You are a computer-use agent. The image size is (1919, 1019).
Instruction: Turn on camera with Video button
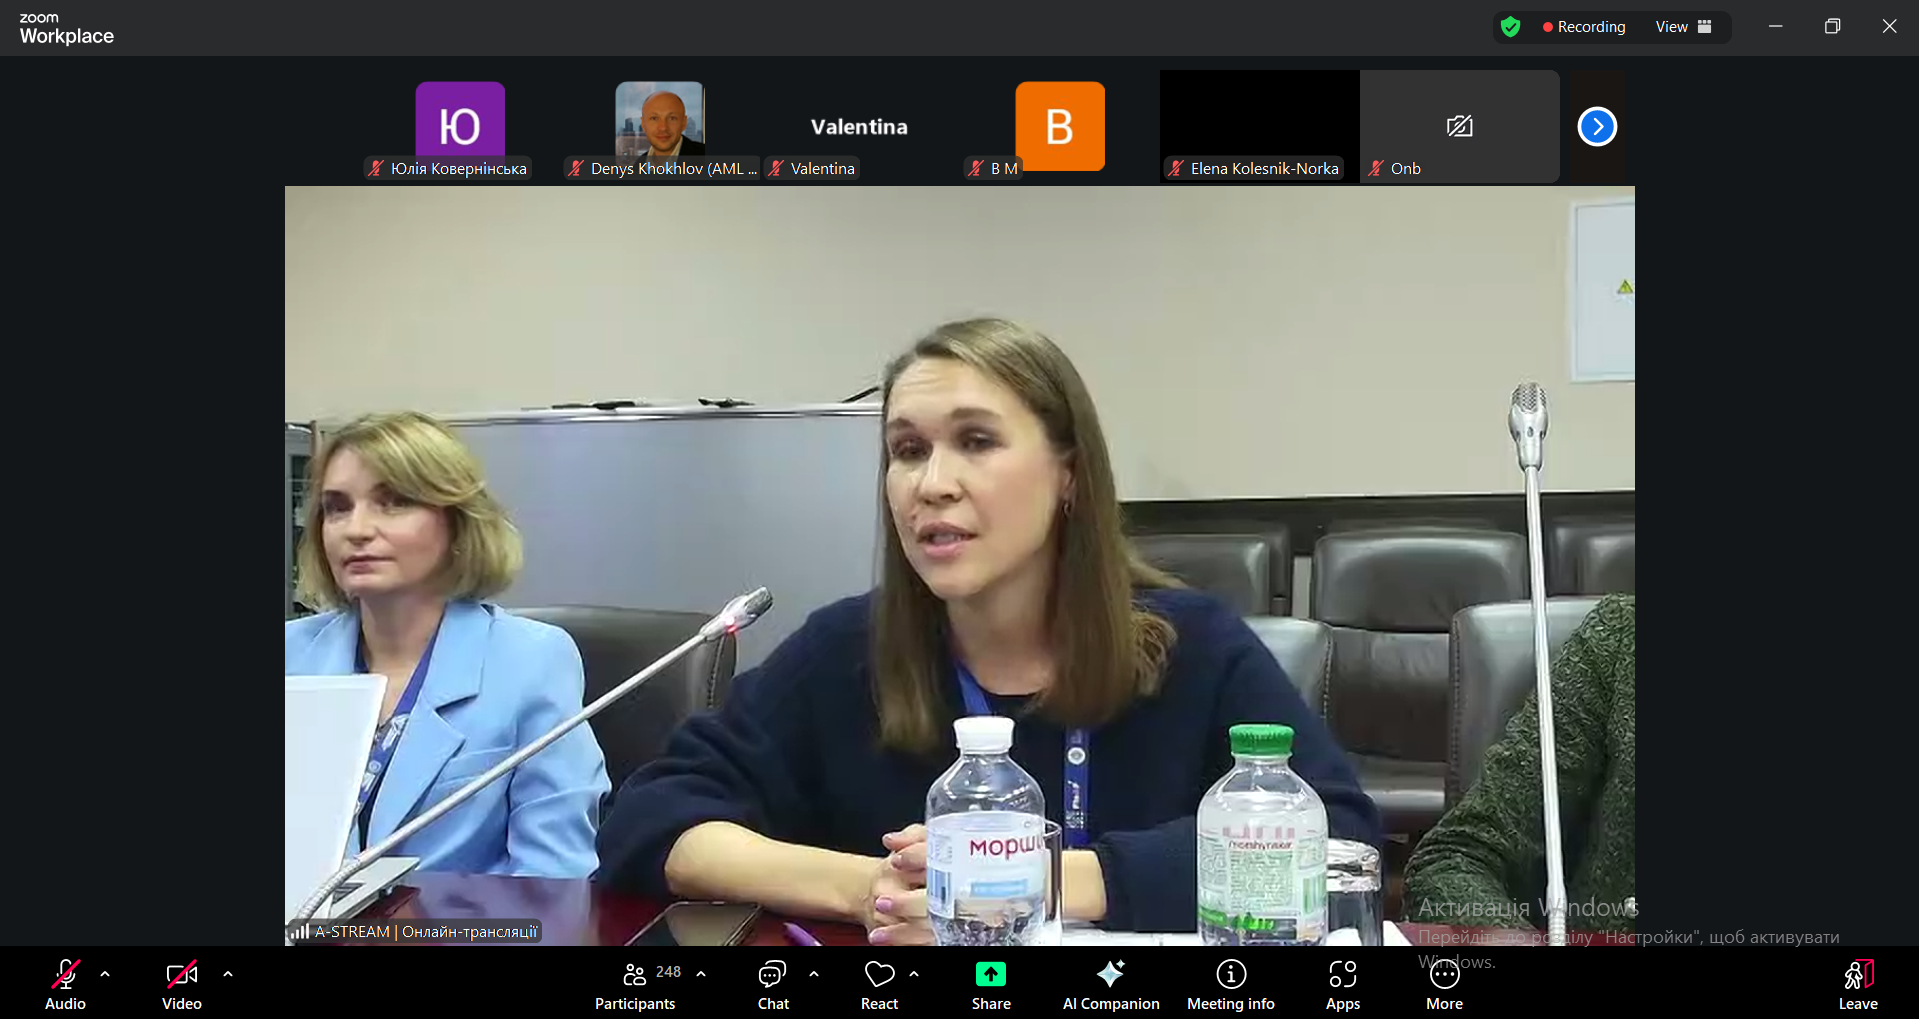(x=181, y=984)
